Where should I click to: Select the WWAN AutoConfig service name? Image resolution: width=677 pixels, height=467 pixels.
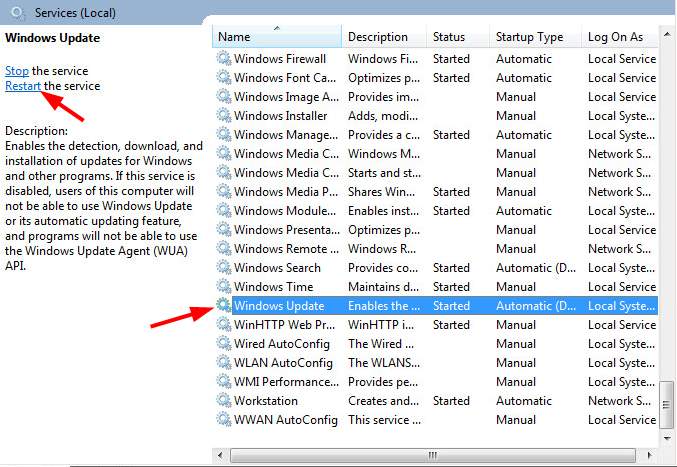(x=285, y=420)
